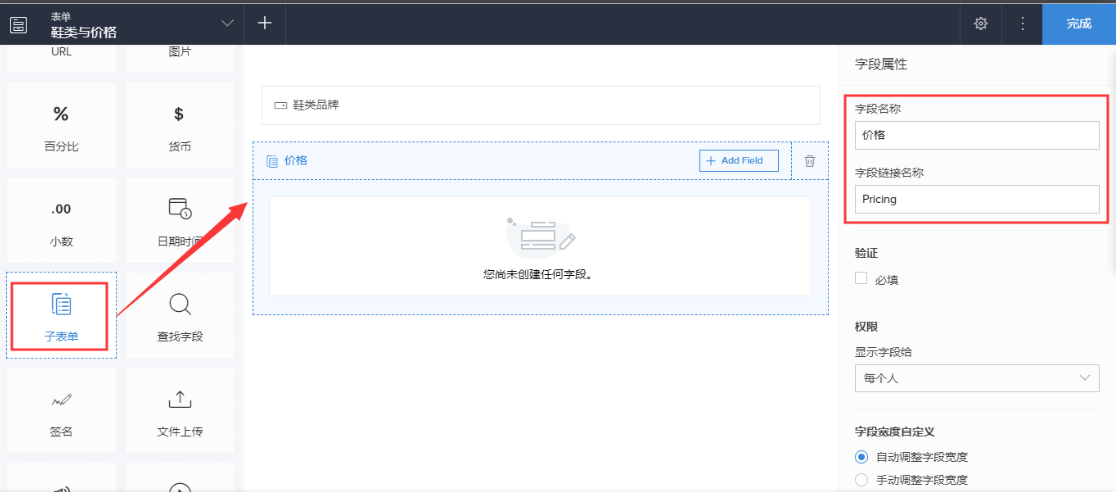Screen dimensions: 1116x492
Task: Select 自动调整字段宽度 radio option
Action: pos(861,457)
